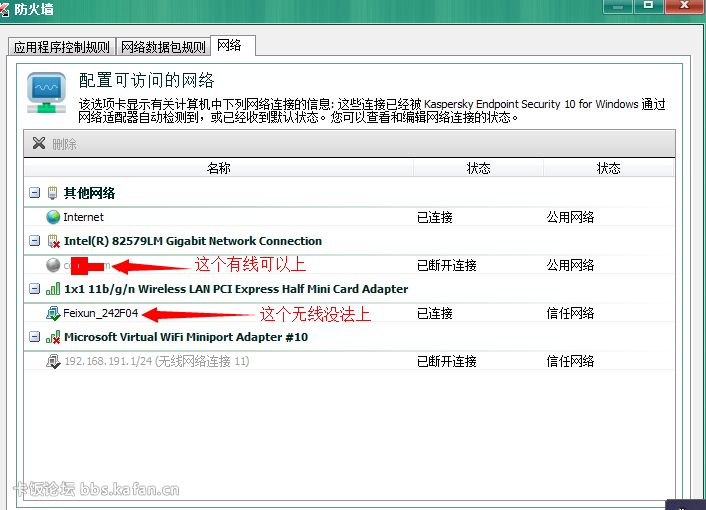Viewport: 706px width, 510px height.
Task: Select the 其他网络 group row
Action: (x=349, y=193)
